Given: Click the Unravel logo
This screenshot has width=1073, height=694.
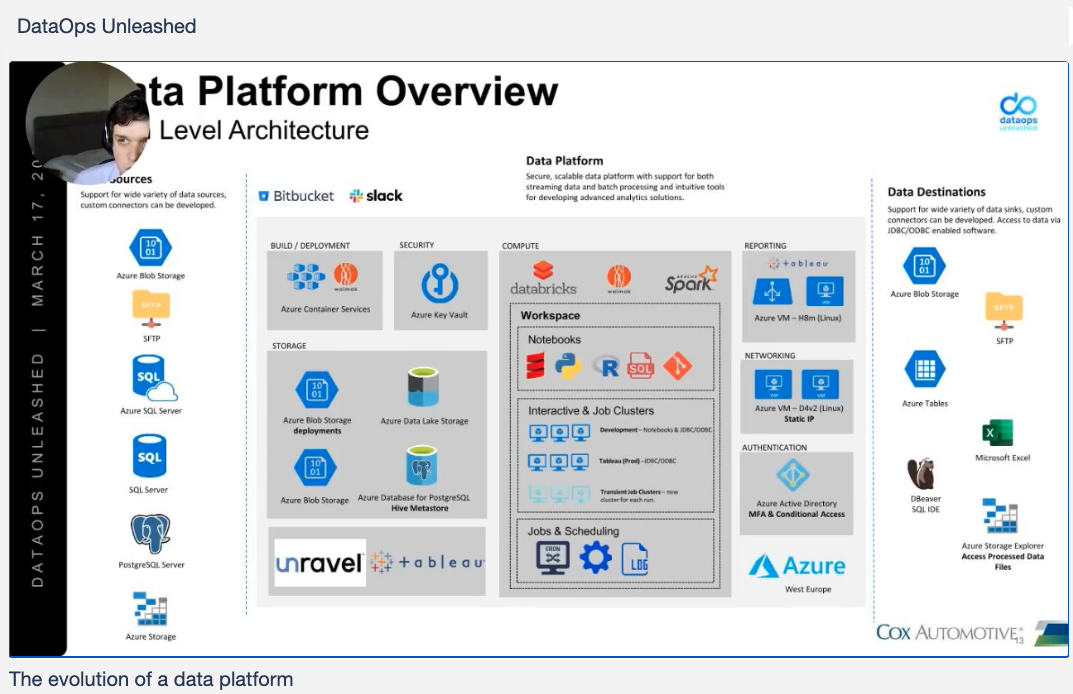Looking at the screenshot, I should (x=320, y=563).
